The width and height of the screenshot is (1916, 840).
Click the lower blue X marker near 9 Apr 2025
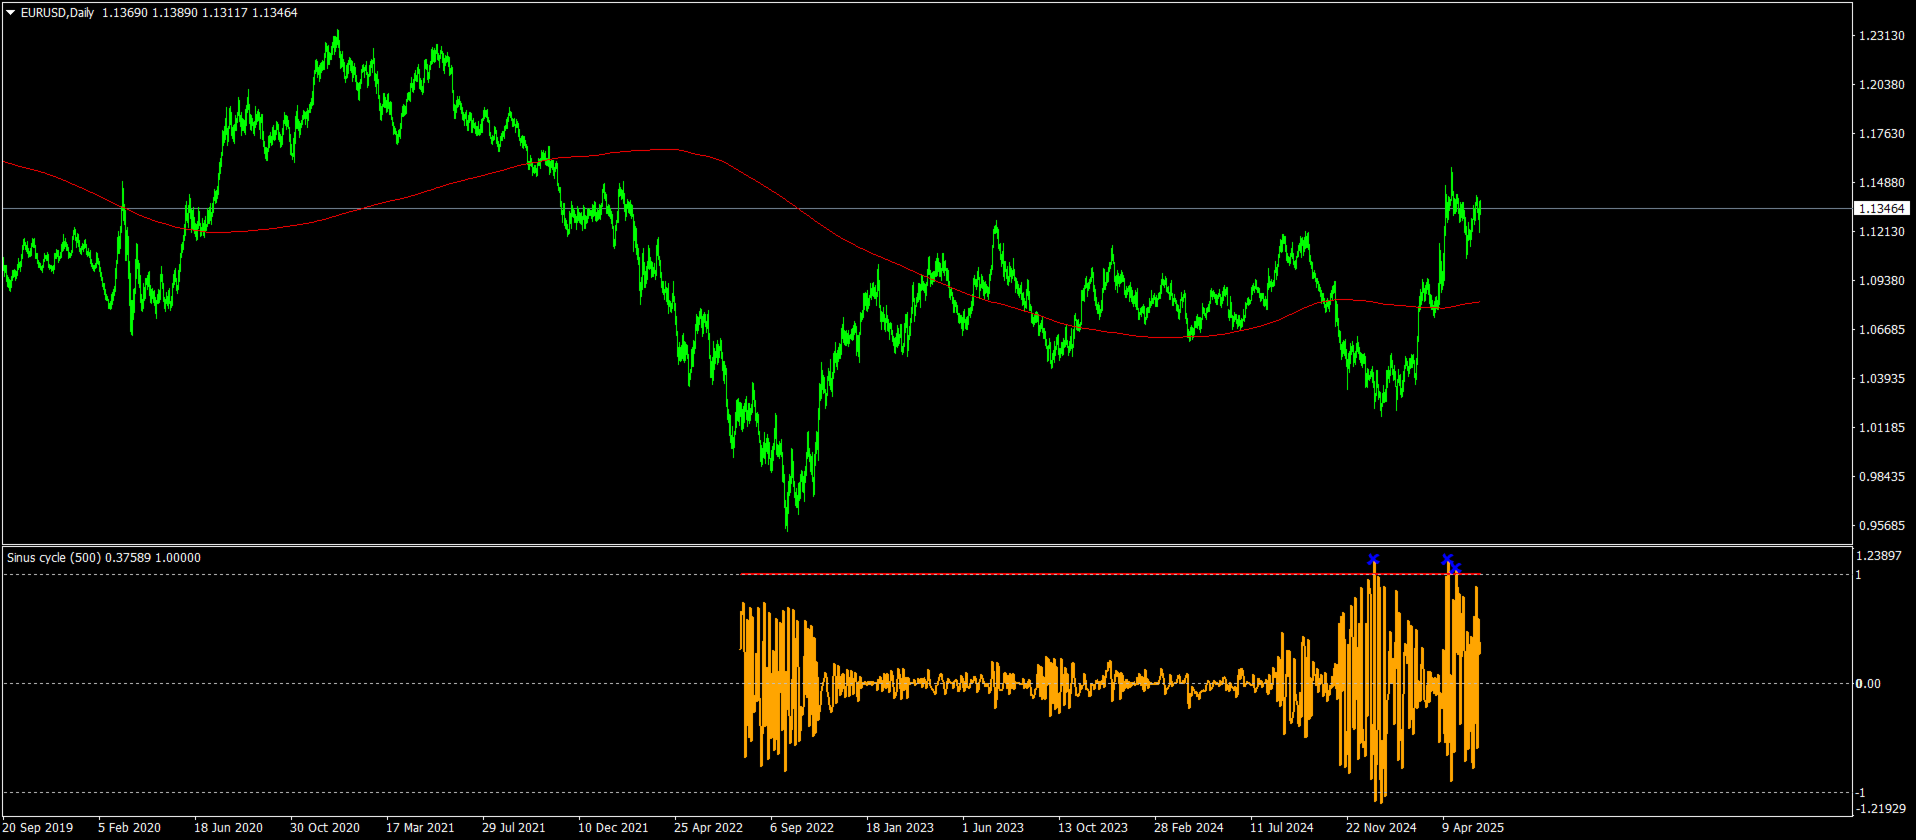click(1457, 568)
